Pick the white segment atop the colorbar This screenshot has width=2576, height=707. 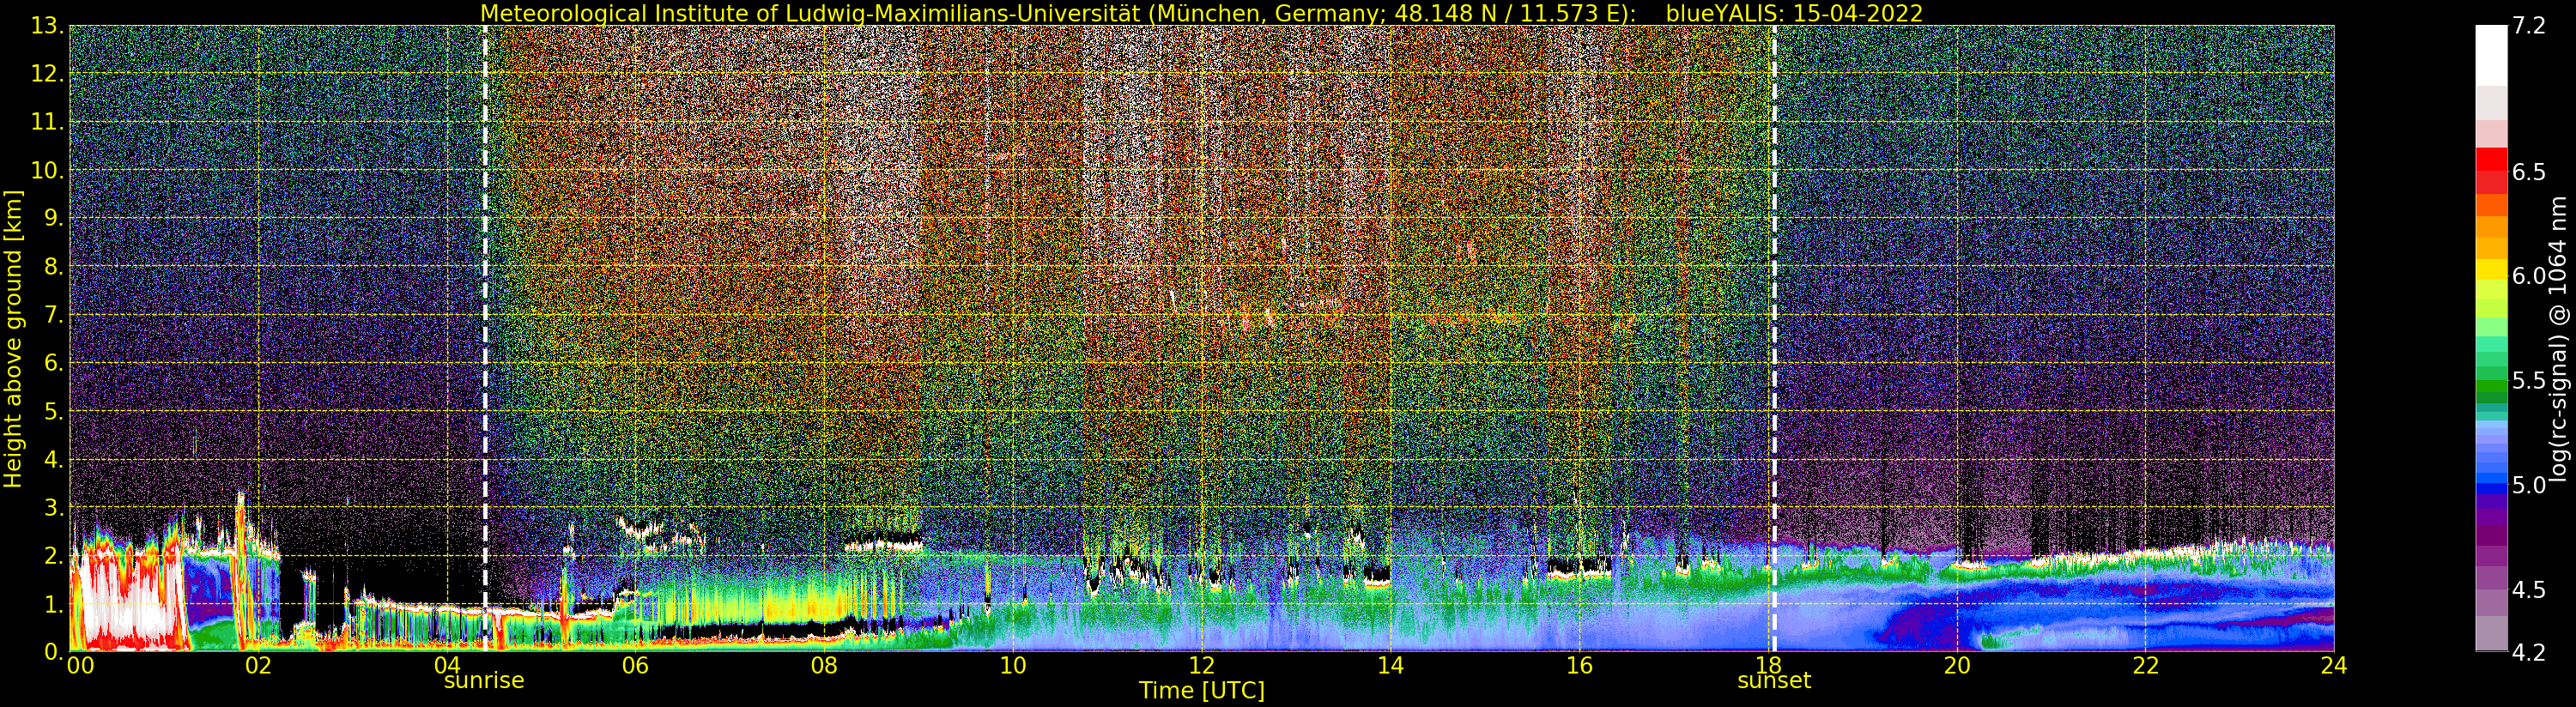point(2491,56)
